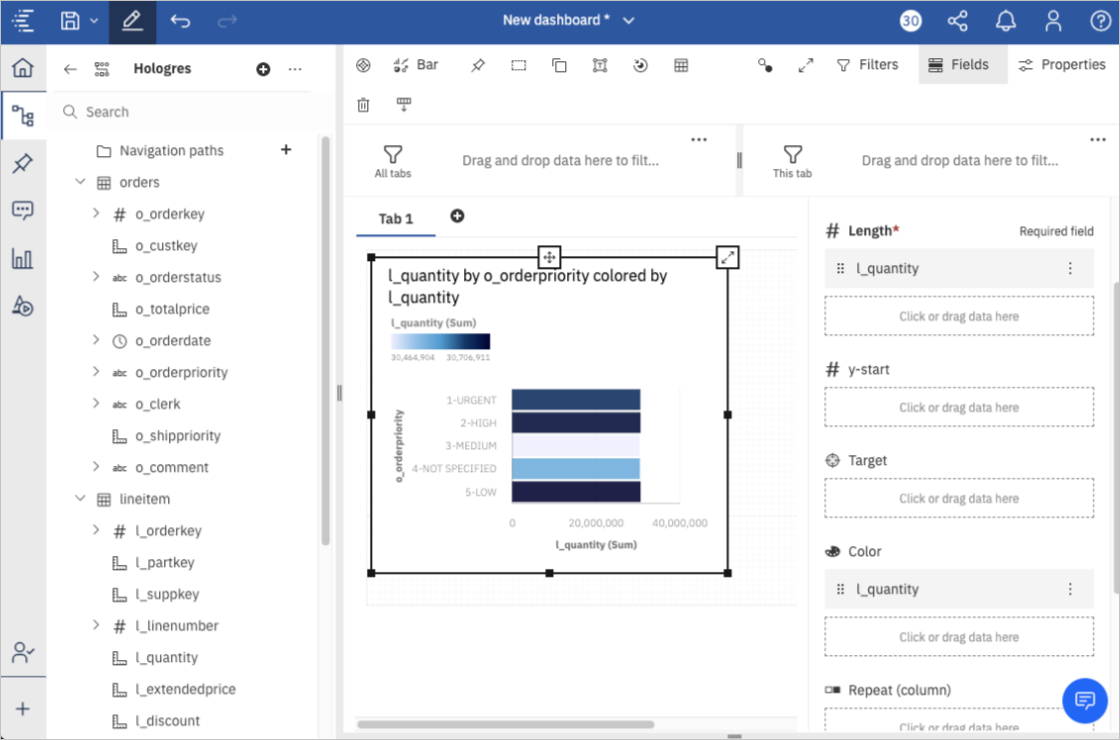Select l_extendedprice in the tree
Image resolution: width=1120 pixels, height=740 pixels.
[186, 689]
